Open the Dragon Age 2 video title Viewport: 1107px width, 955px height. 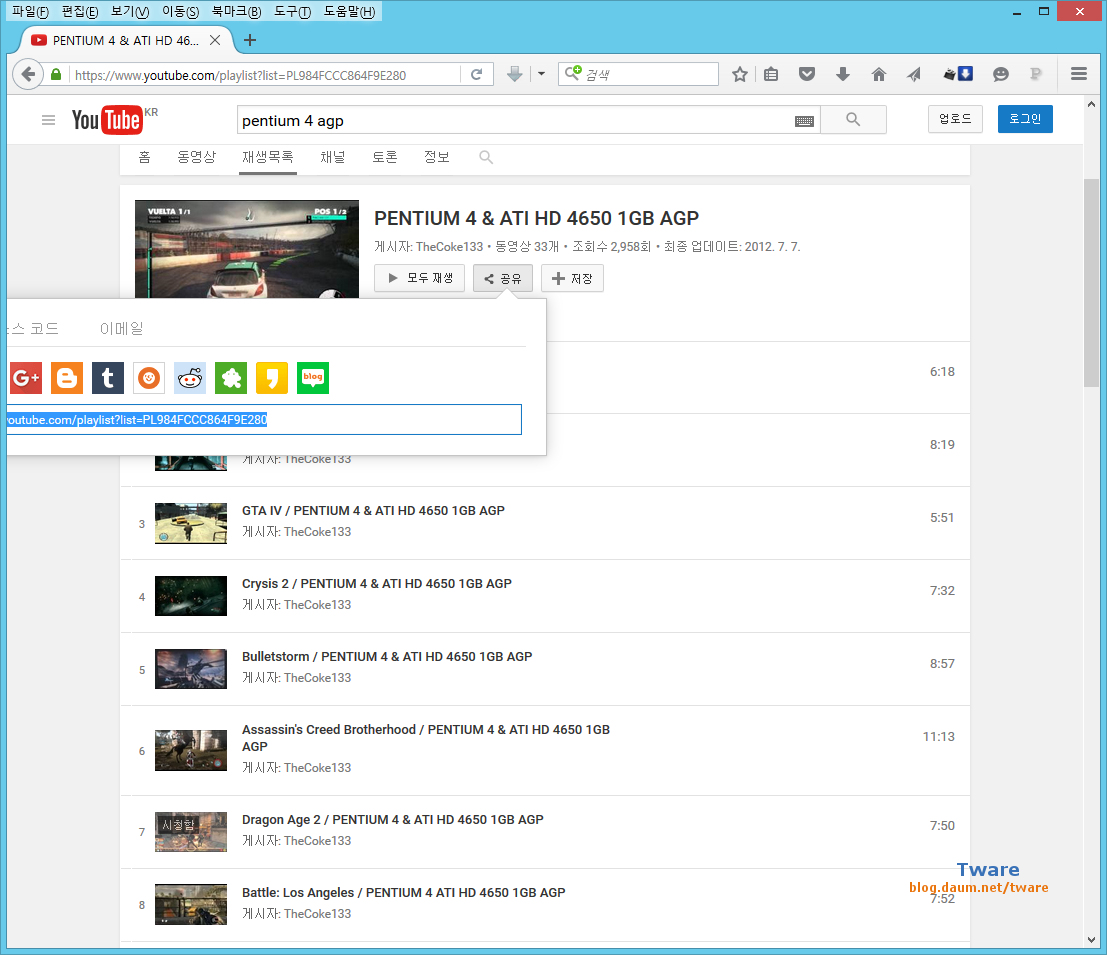(393, 819)
